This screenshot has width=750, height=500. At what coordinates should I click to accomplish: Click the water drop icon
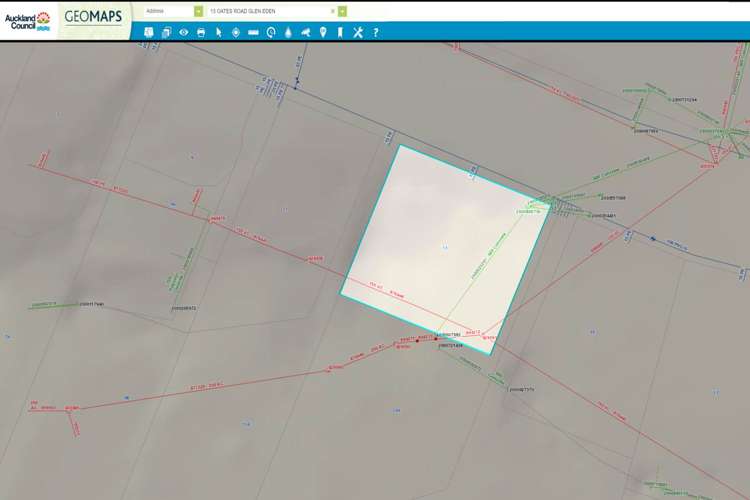point(288,32)
